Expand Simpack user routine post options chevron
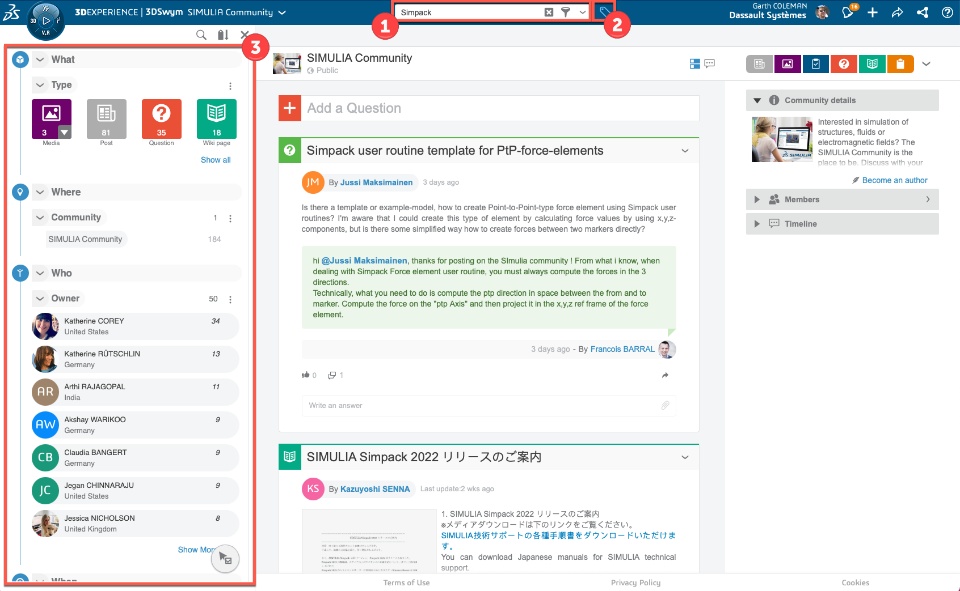 685,151
